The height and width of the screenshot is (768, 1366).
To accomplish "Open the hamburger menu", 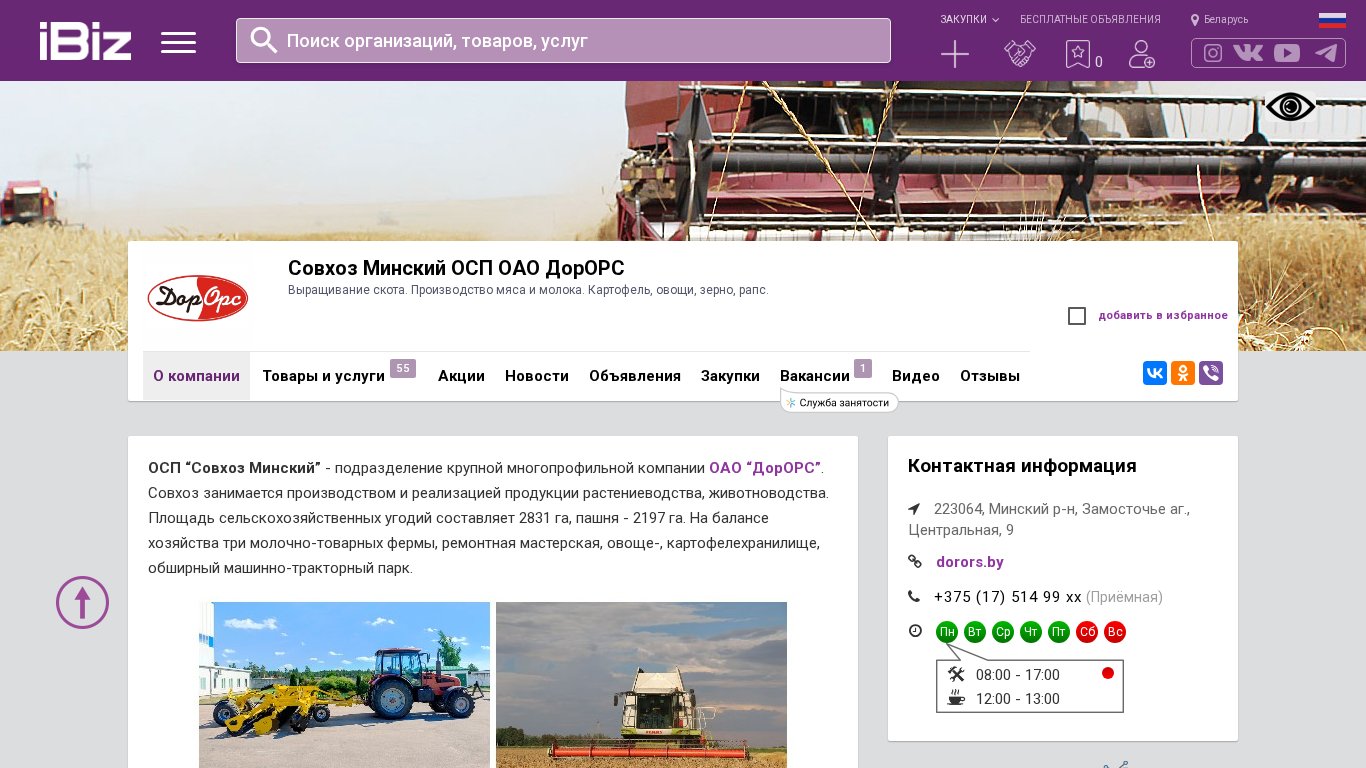I will [178, 42].
